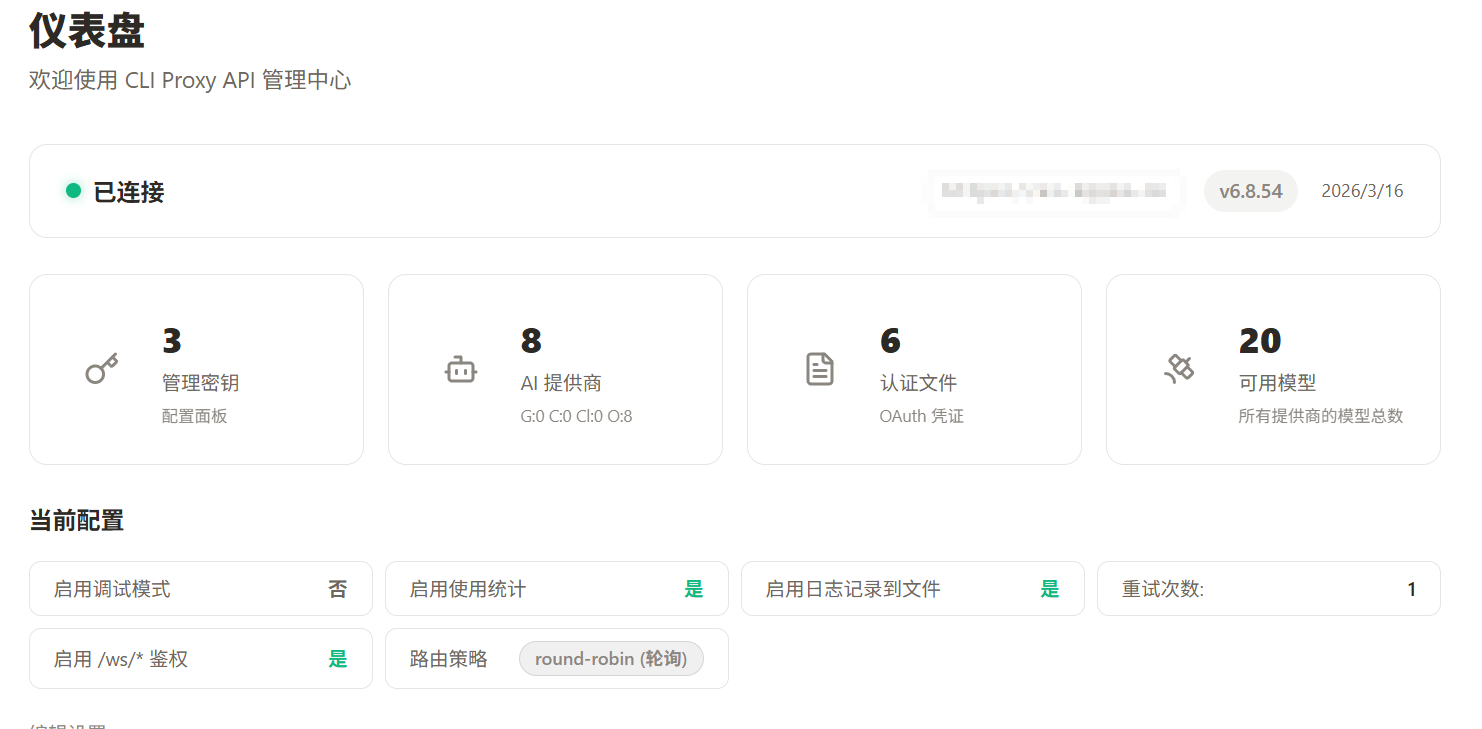
Task: Click the 已连接 status label
Action: (x=128, y=192)
